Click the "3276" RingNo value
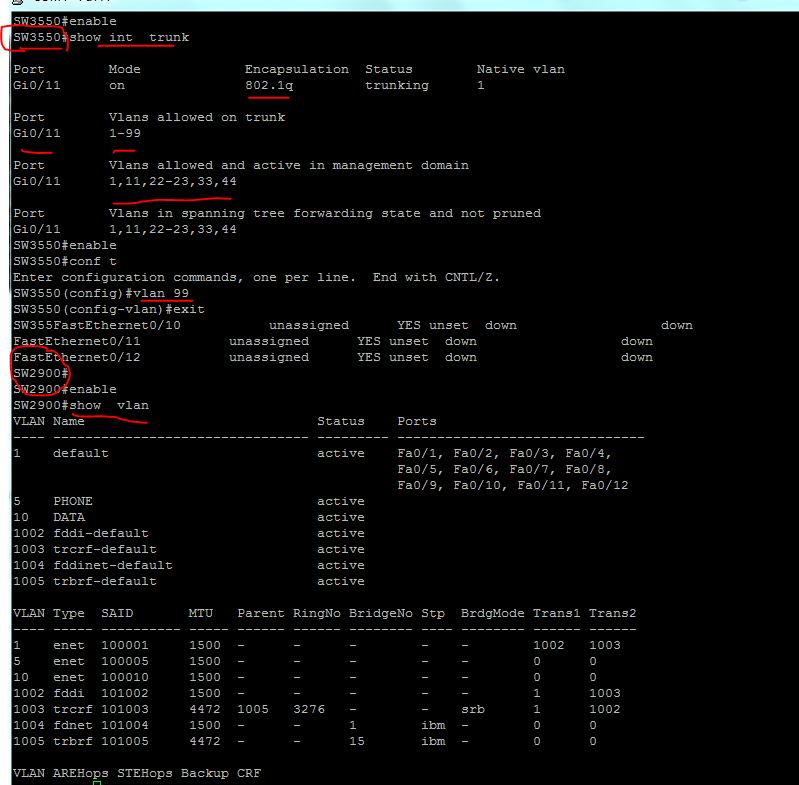 point(309,709)
